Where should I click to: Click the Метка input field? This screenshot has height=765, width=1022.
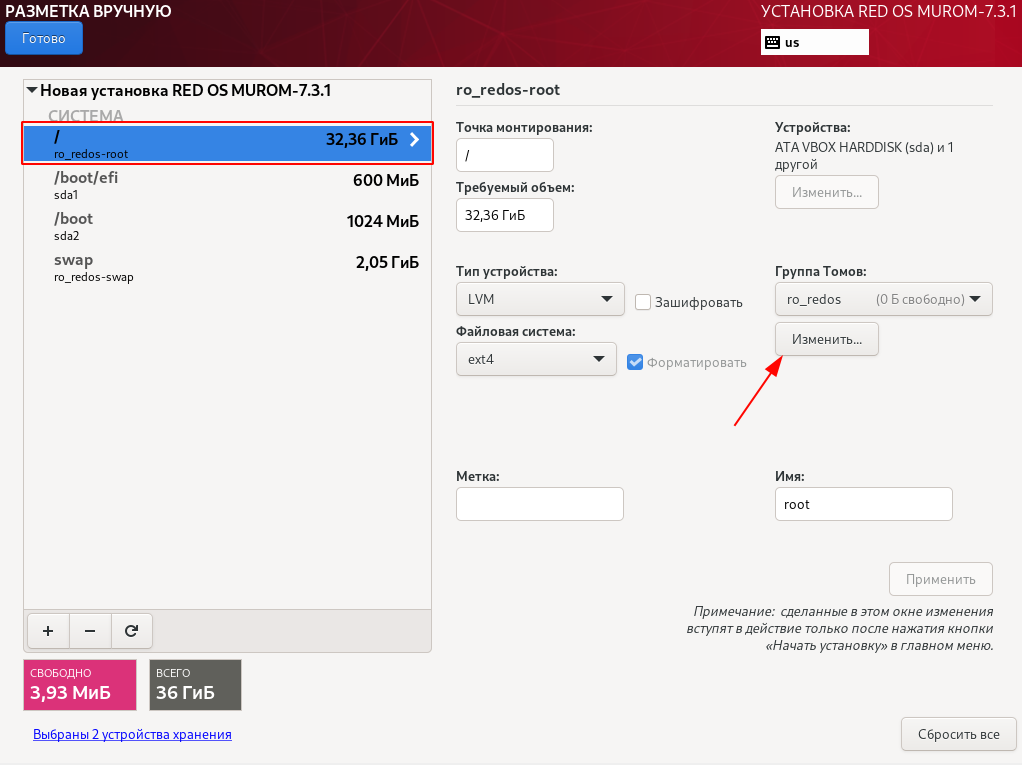tap(540, 504)
